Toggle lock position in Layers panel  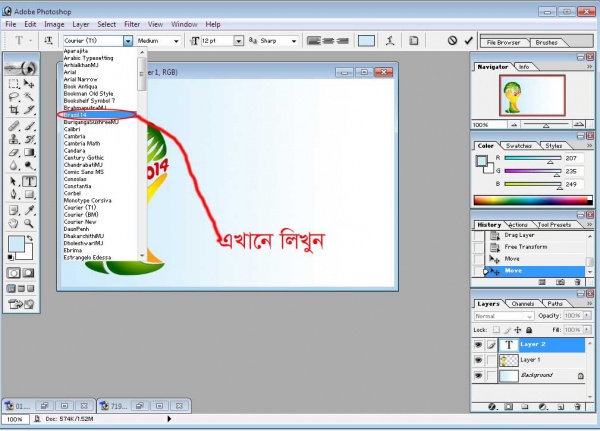518,330
